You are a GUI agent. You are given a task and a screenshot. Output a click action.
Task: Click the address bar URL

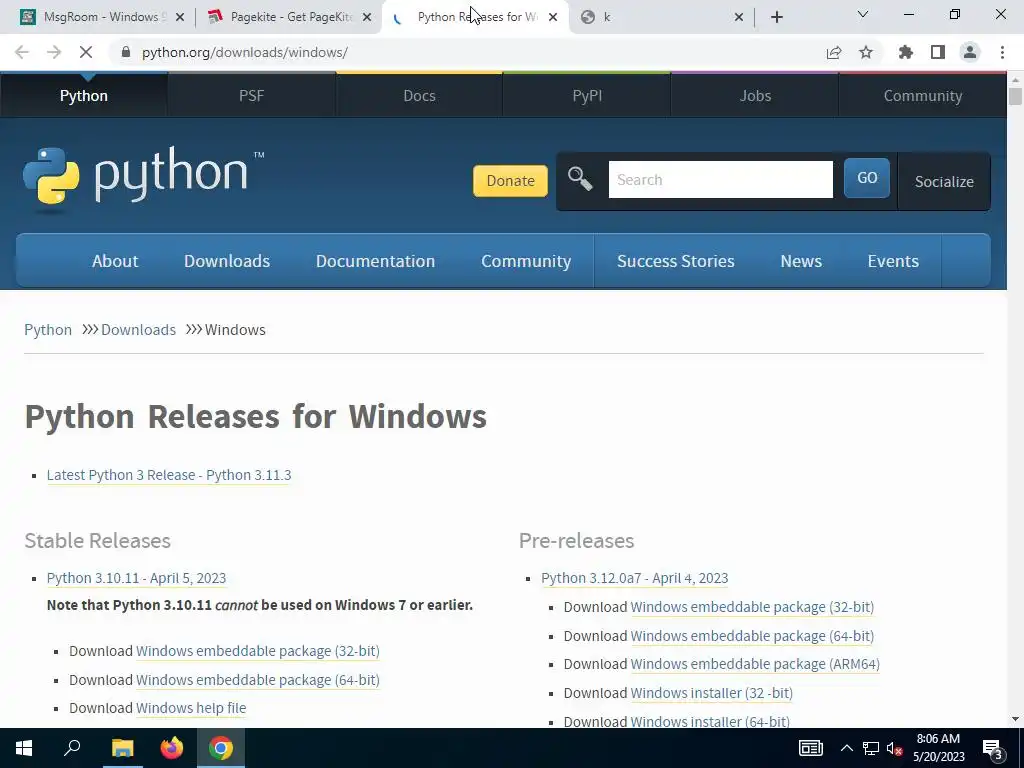[x=245, y=52]
